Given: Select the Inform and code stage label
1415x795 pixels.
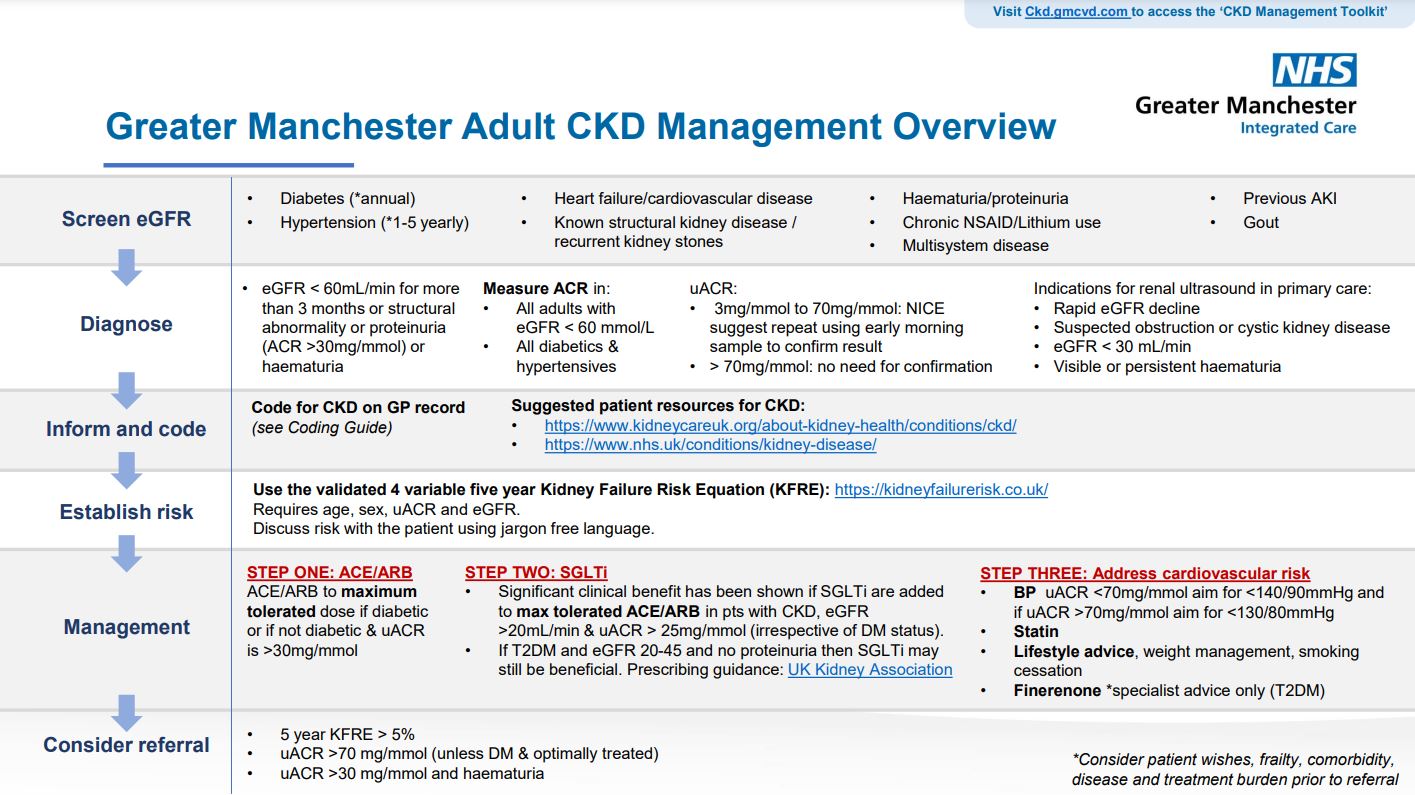Looking at the screenshot, I should click(126, 429).
